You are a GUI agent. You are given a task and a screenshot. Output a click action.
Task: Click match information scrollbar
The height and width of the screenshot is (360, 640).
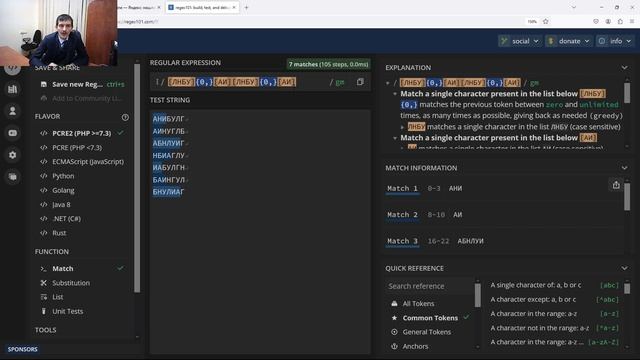[x=627, y=196]
